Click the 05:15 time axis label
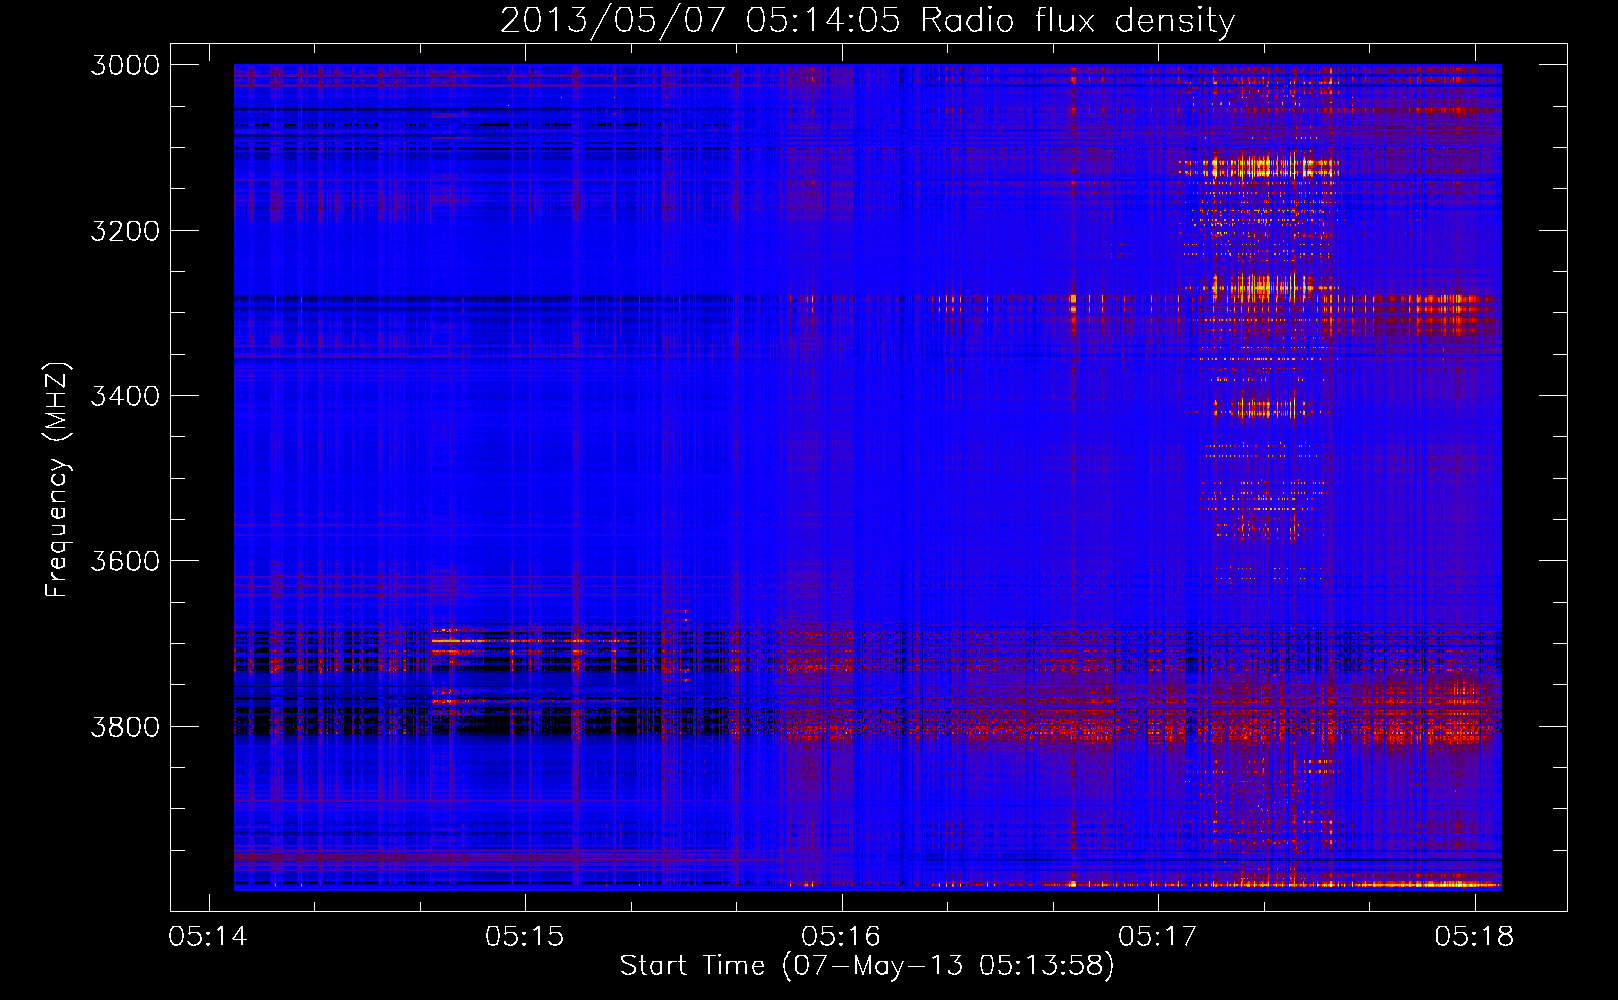The height and width of the screenshot is (1000, 1618). pos(524,937)
